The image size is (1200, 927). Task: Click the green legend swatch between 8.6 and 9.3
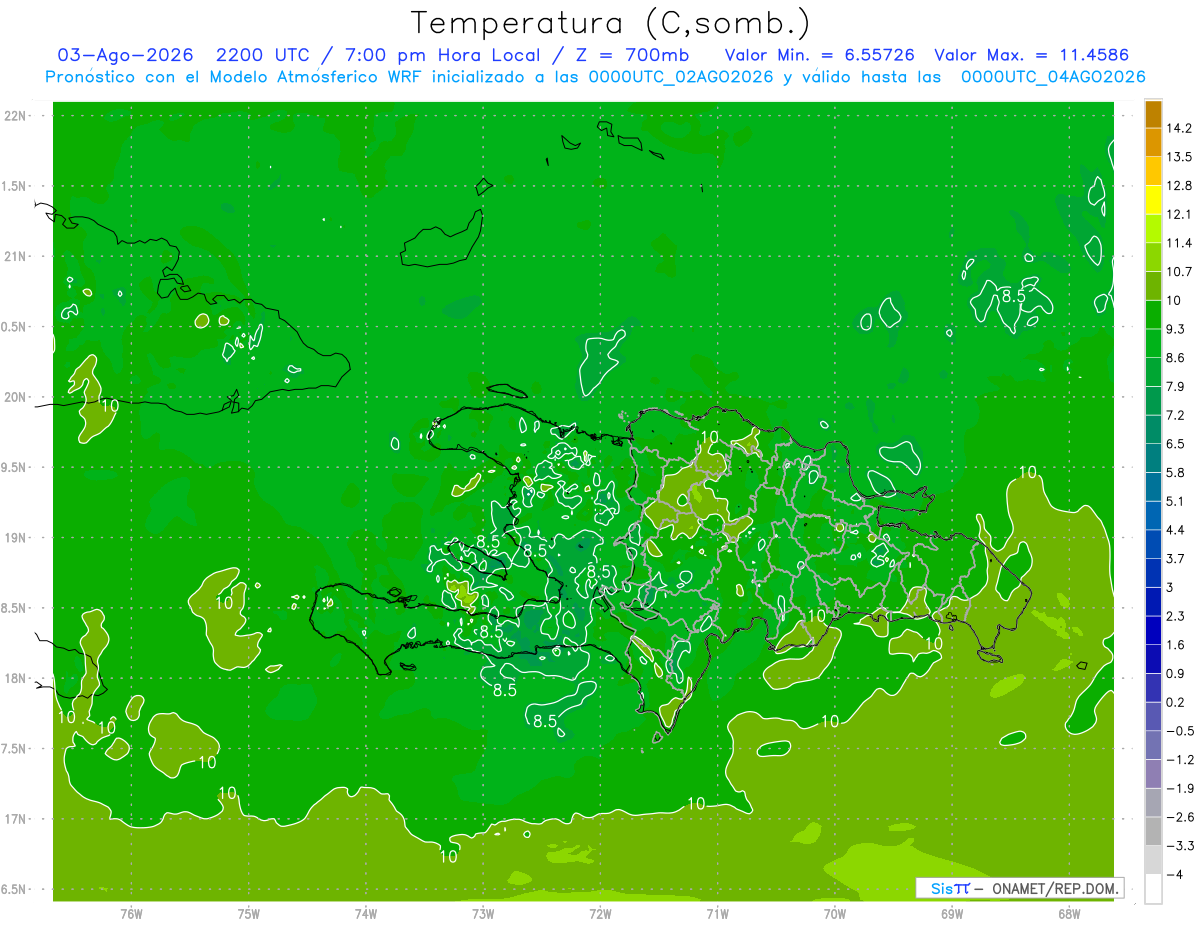tap(1153, 344)
